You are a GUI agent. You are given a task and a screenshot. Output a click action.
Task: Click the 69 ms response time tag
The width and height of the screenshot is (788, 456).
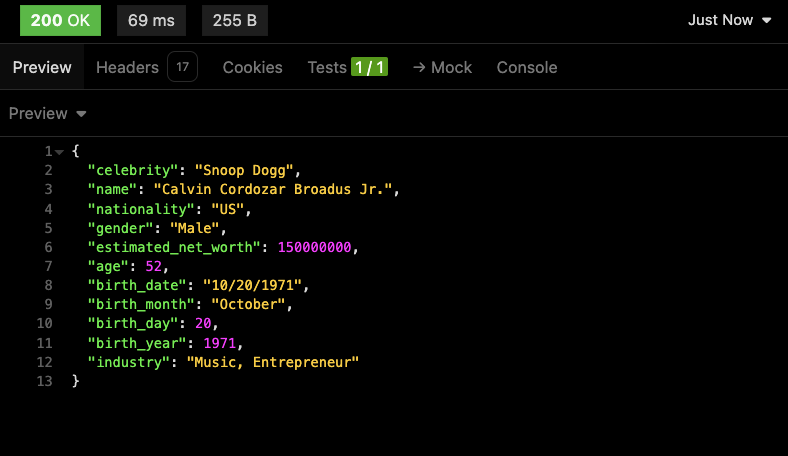click(x=151, y=21)
